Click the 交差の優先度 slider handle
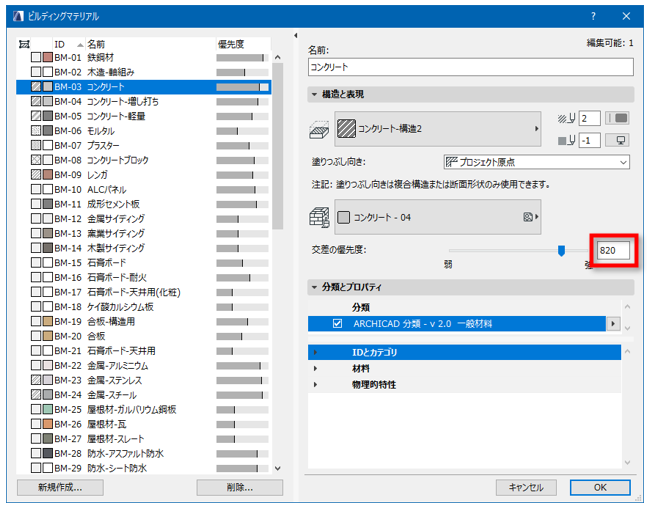 pos(561,251)
